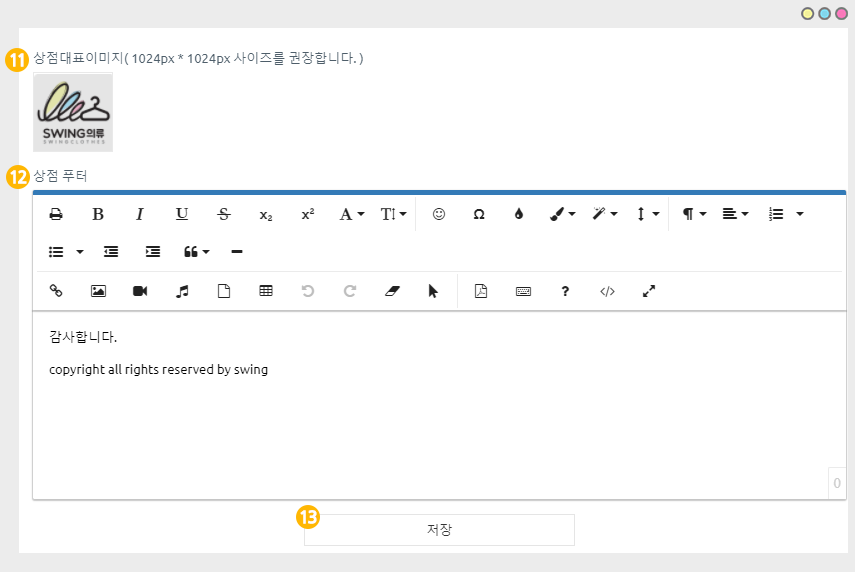Click the insert video camera icon
The height and width of the screenshot is (572, 855).
[140, 291]
